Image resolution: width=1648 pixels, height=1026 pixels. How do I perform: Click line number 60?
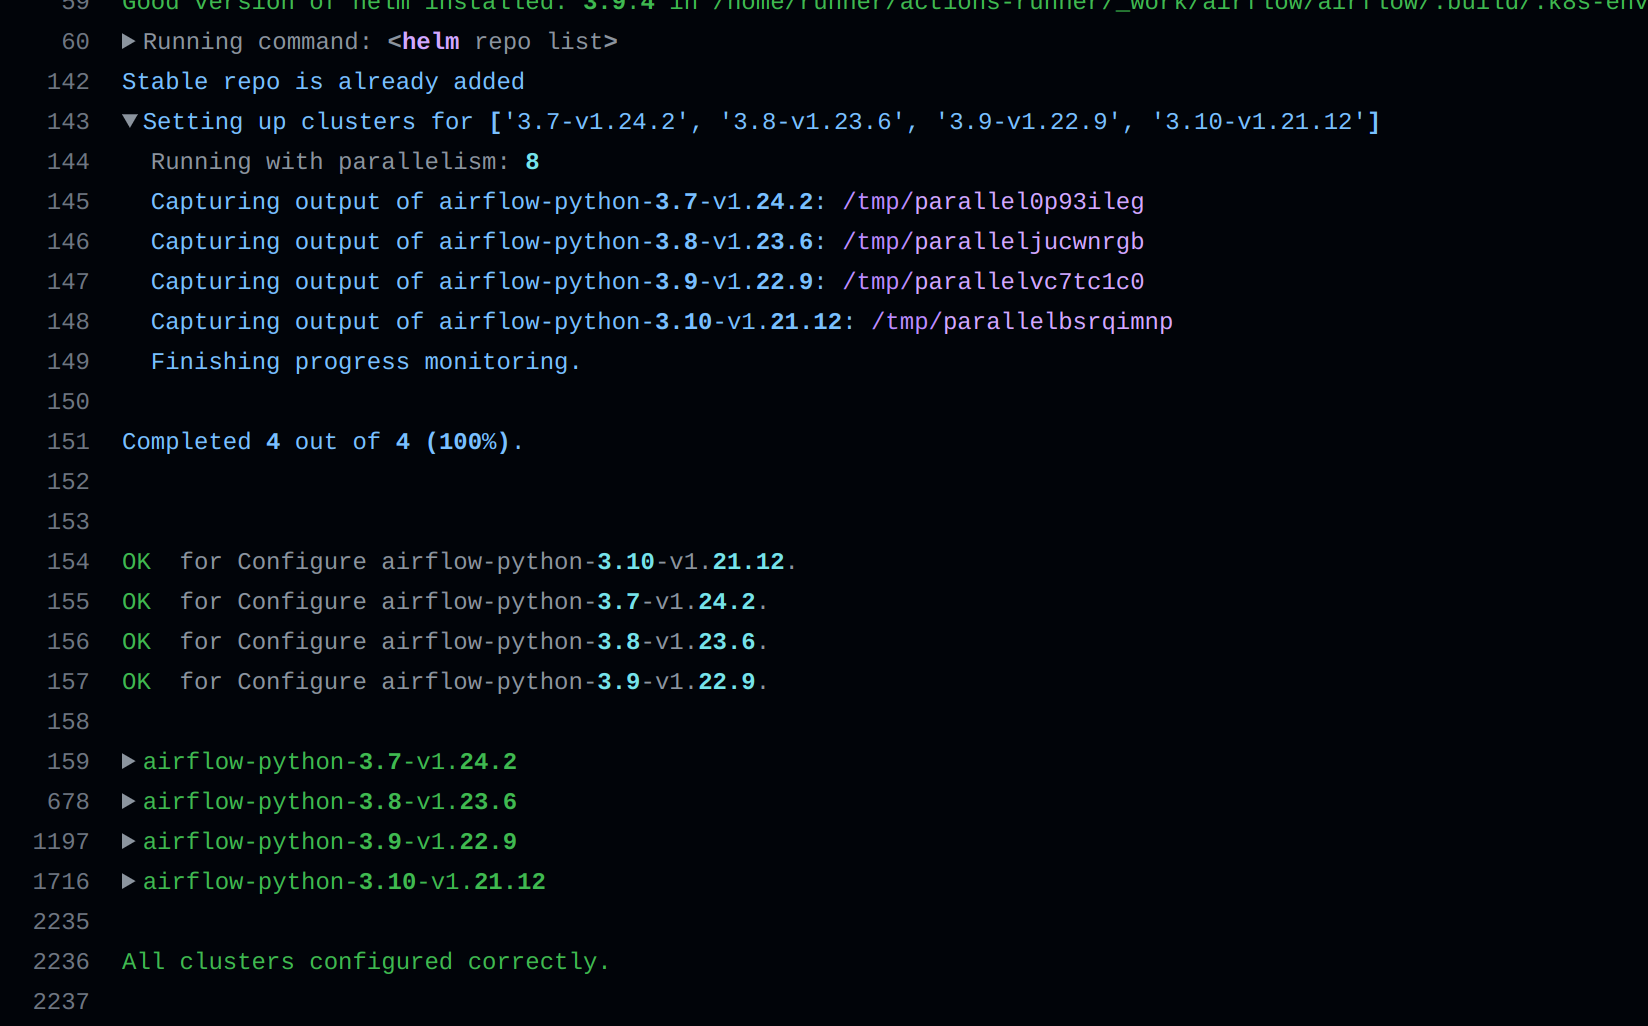click(x=76, y=42)
